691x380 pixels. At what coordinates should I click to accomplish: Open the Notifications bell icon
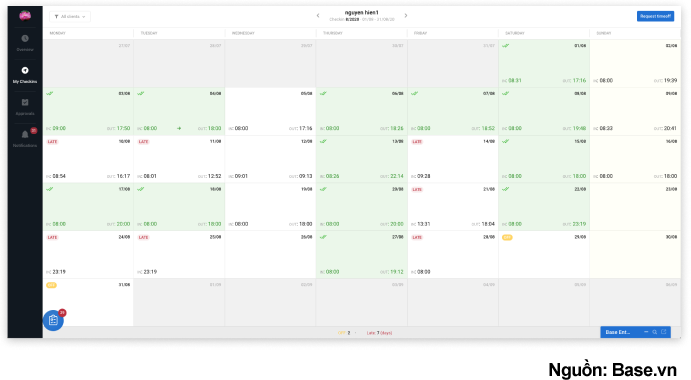25,134
